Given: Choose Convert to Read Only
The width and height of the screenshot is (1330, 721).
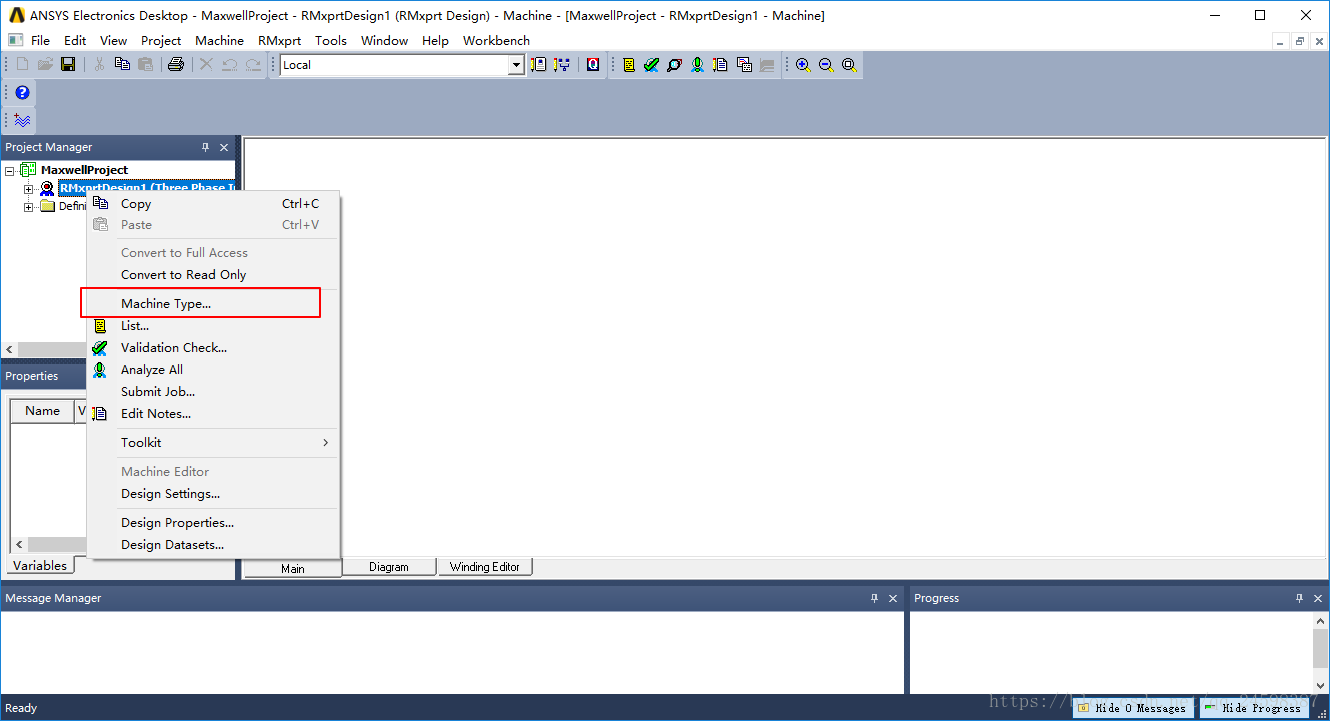Looking at the screenshot, I should [x=212, y=274].
